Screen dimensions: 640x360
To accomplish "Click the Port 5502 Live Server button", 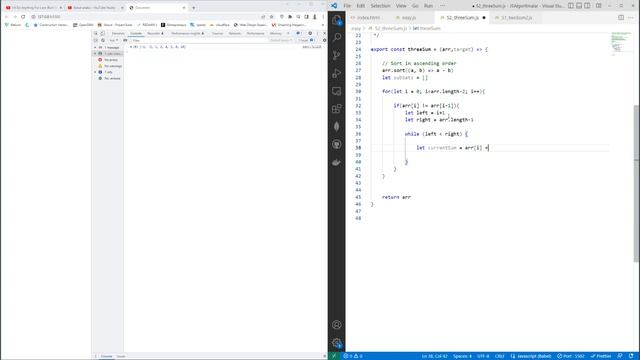I will (x=571, y=356).
